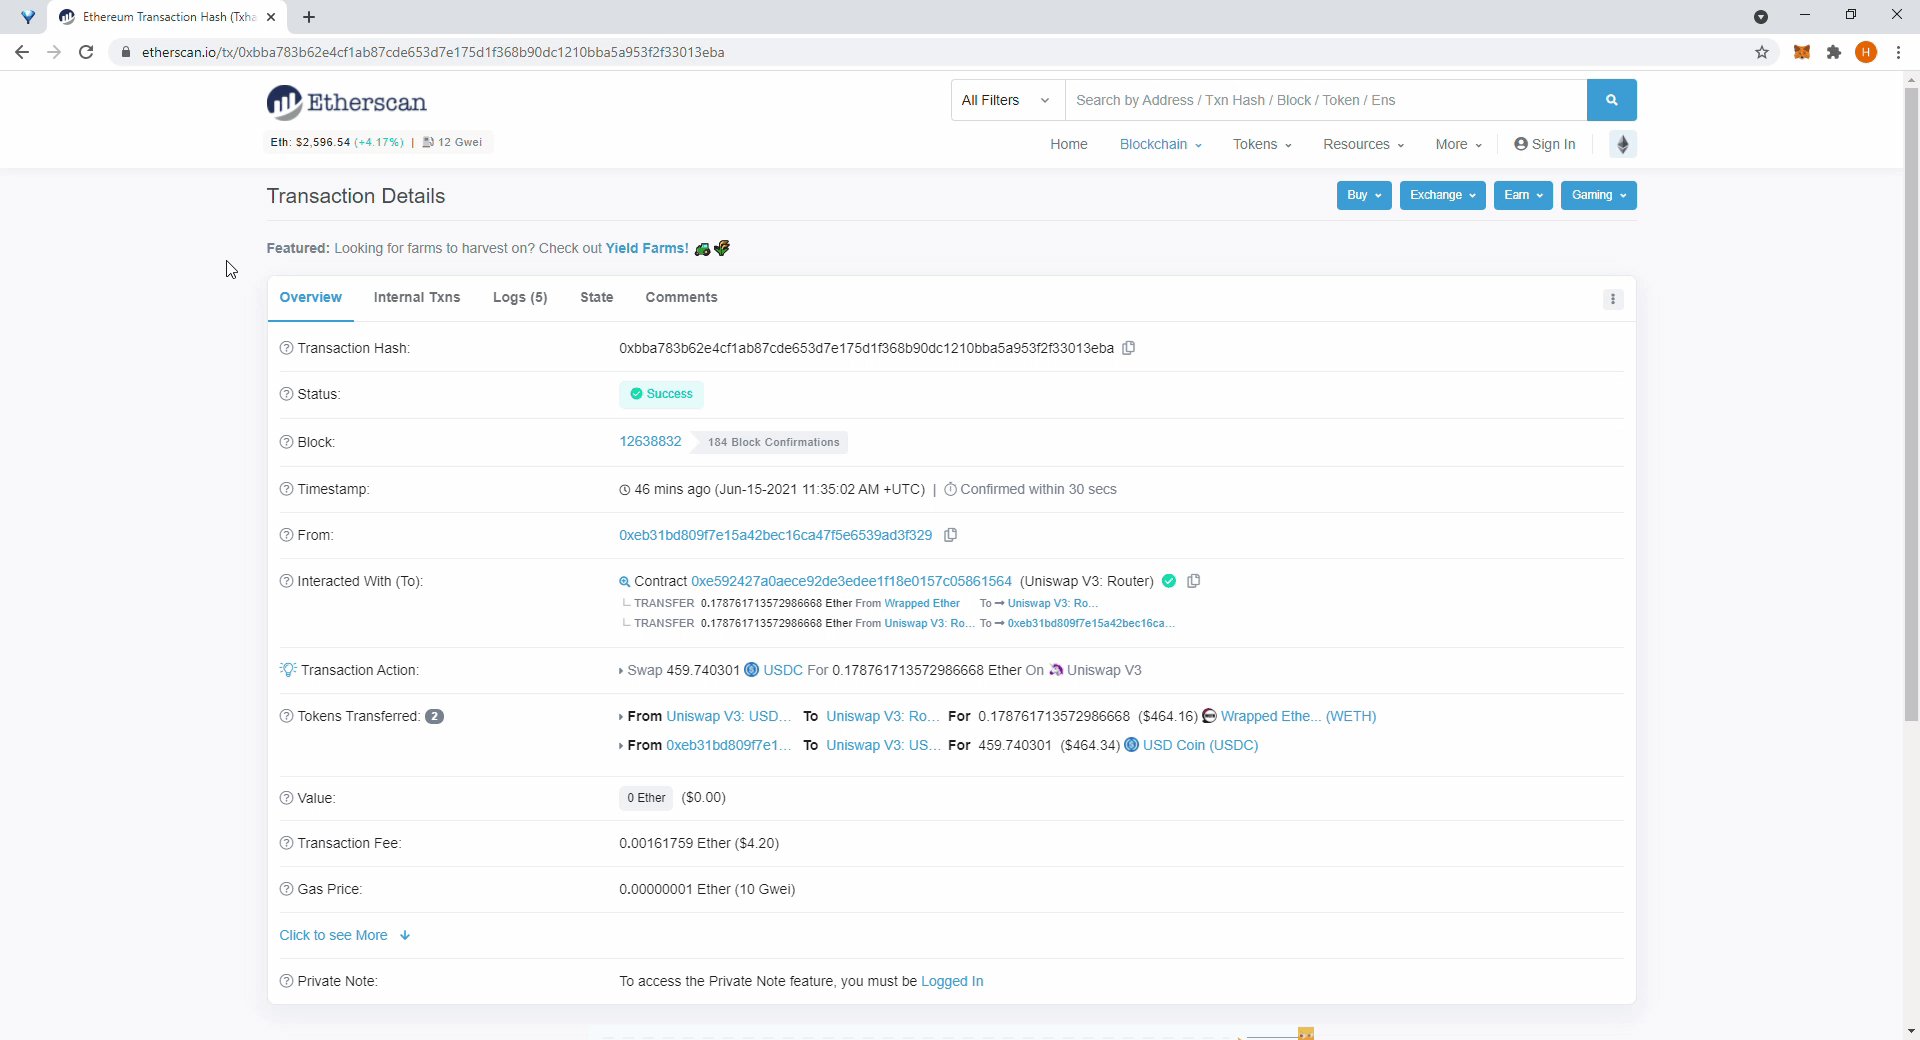Click the bookmark star in the address bar

pos(1763,52)
